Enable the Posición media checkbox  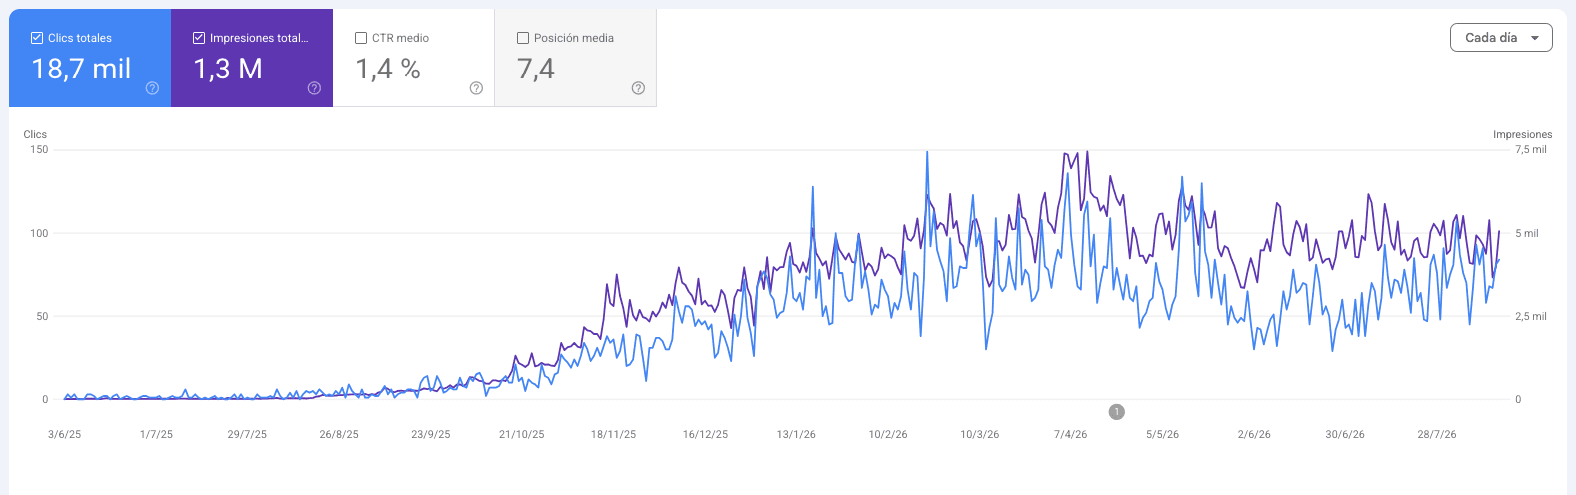[523, 38]
